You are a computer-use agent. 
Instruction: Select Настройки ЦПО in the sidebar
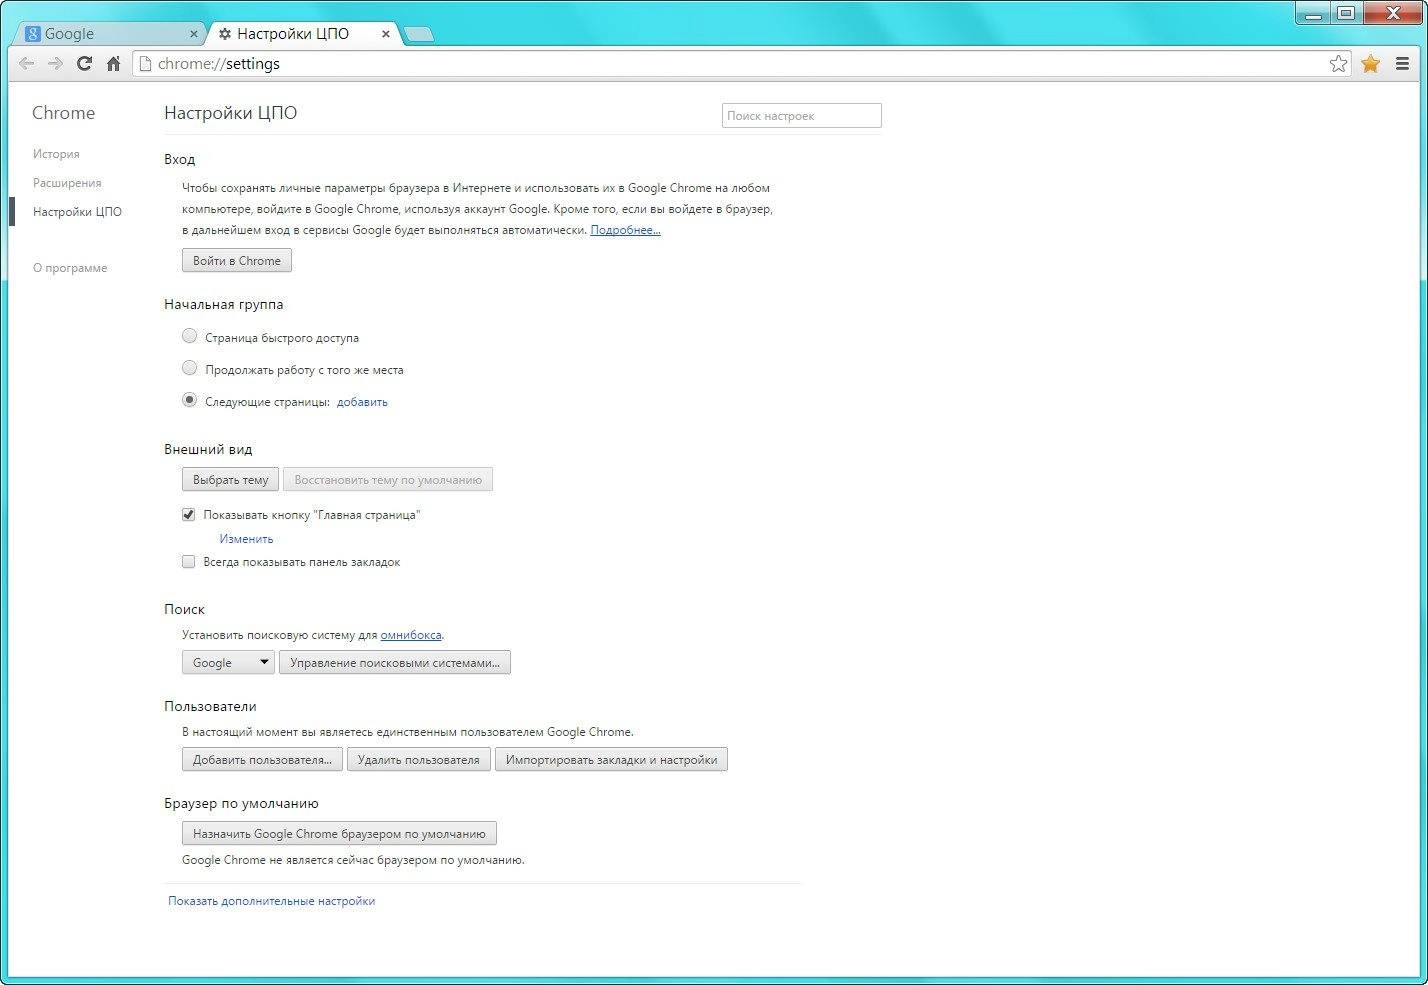coord(77,212)
